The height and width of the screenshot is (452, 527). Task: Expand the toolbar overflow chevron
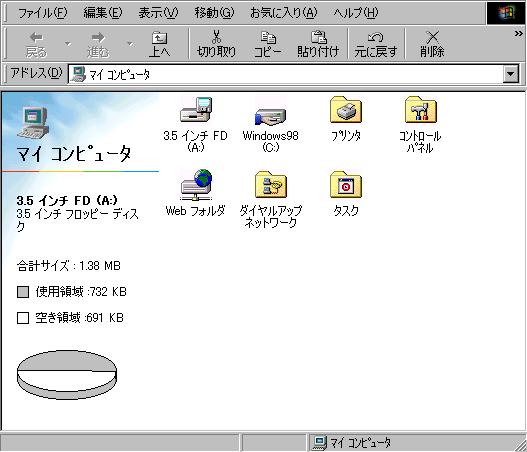(x=519, y=34)
